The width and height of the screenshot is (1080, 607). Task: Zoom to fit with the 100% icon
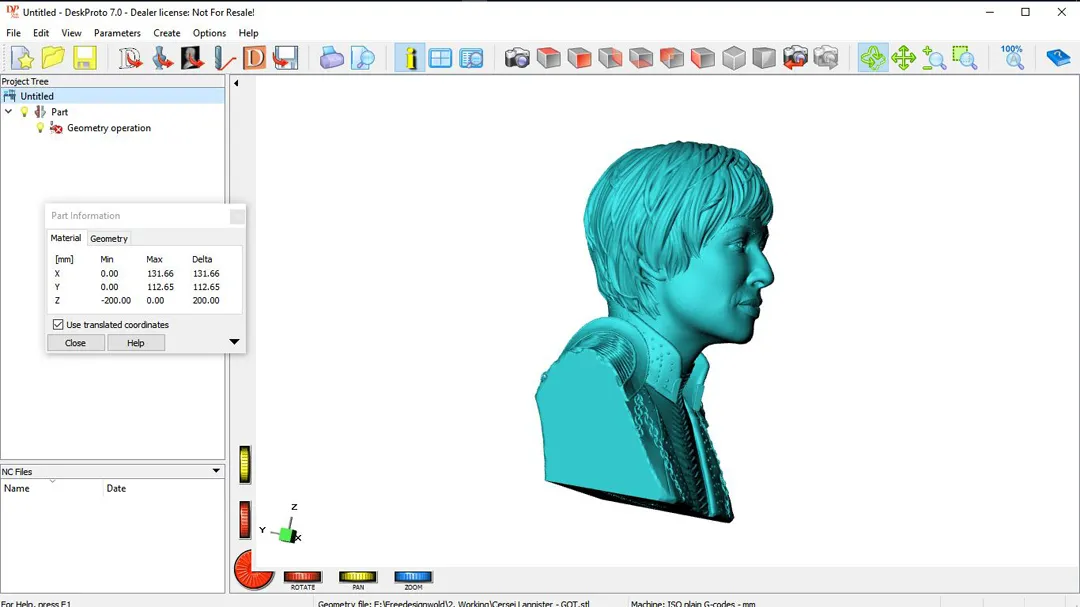point(1012,58)
